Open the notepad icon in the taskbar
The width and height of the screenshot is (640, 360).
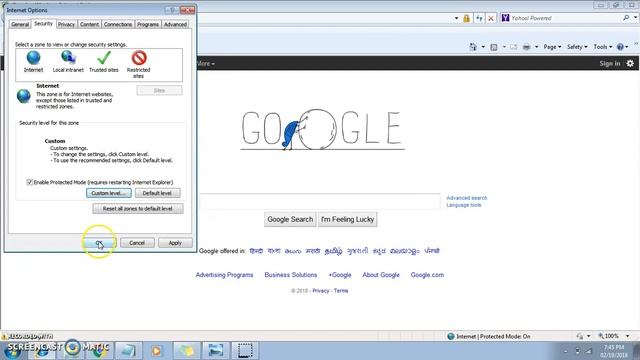click(128, 350)
